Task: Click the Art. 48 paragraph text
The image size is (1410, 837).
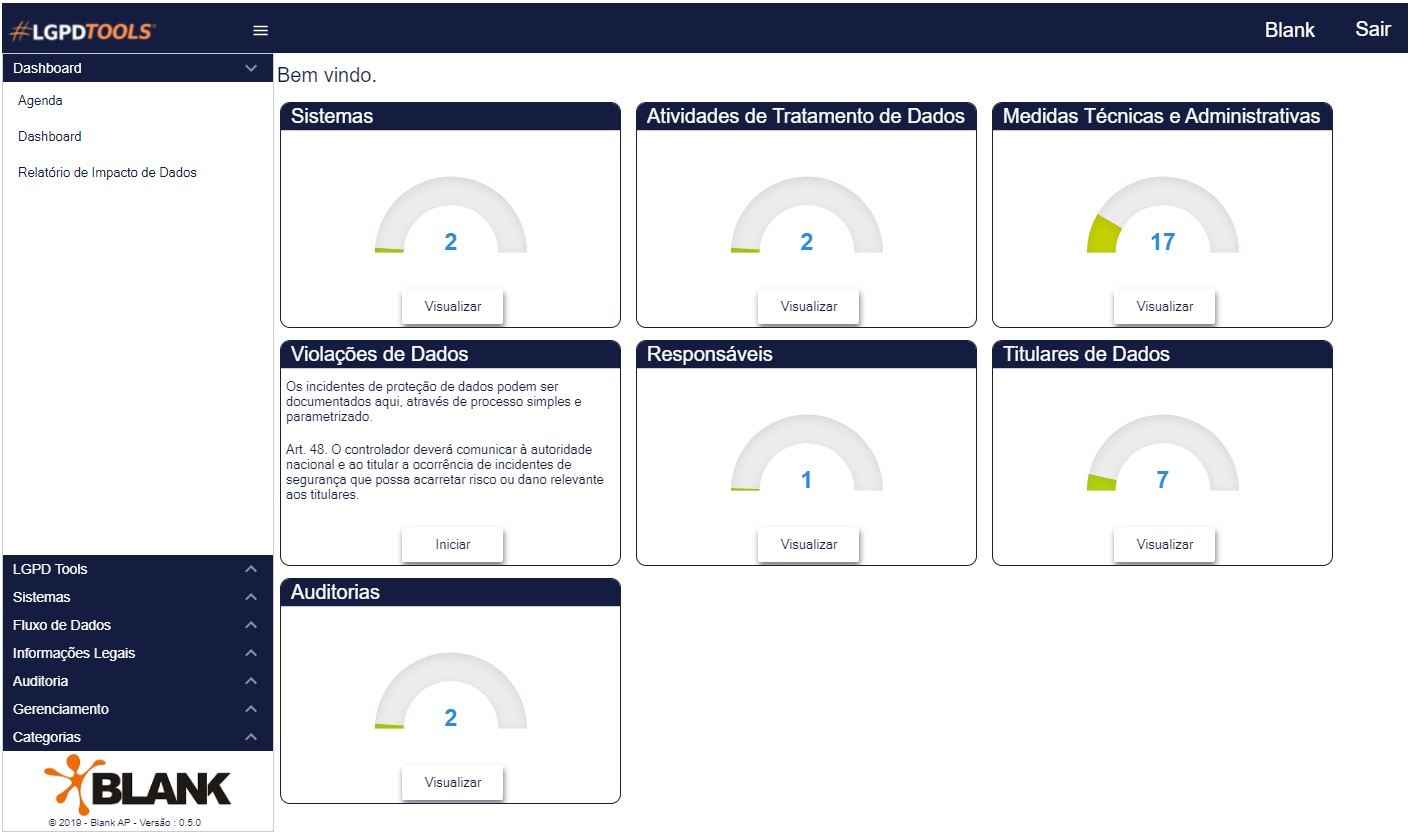Action: (x=445, y=472)
